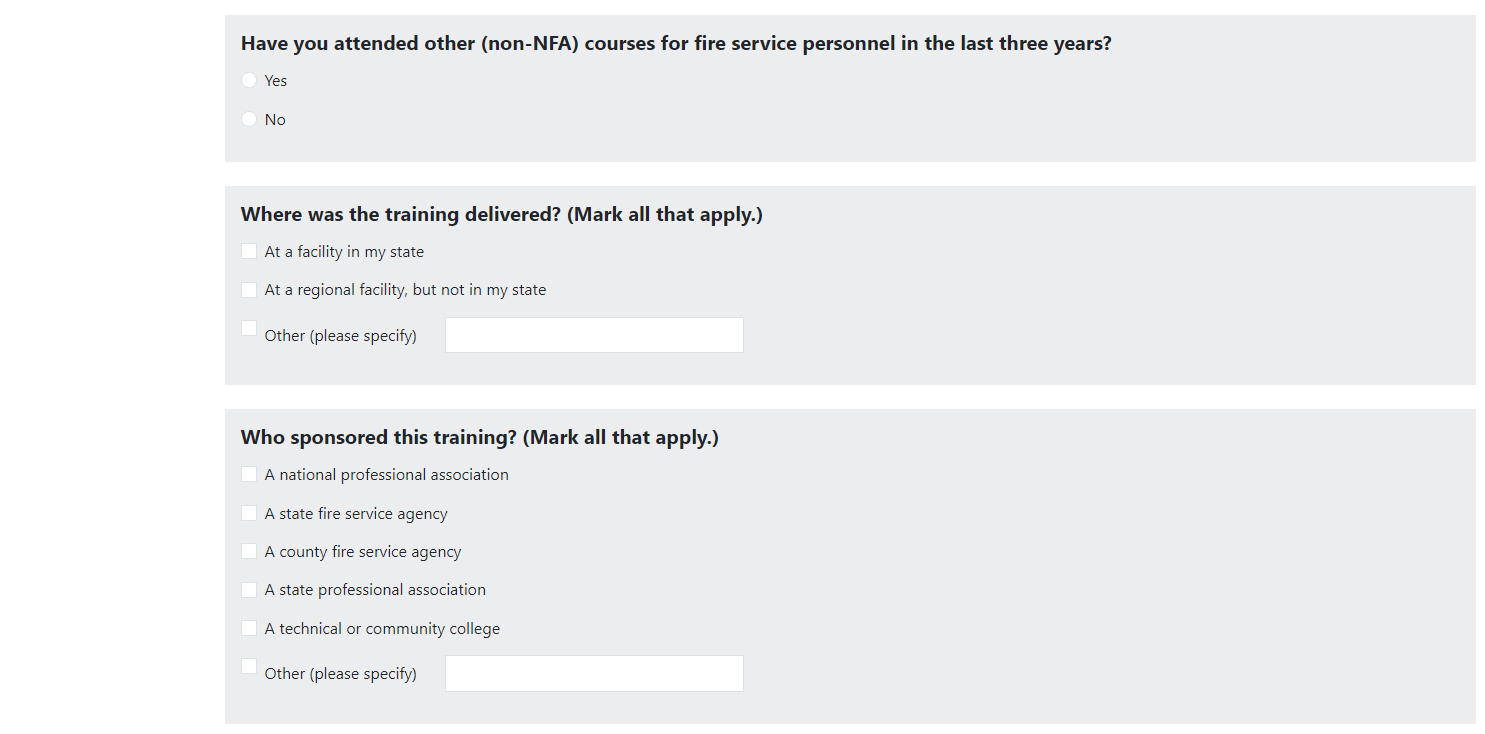The image size is (1485, 734).
Task: Select the No radio button
Action: click(249, 119)
